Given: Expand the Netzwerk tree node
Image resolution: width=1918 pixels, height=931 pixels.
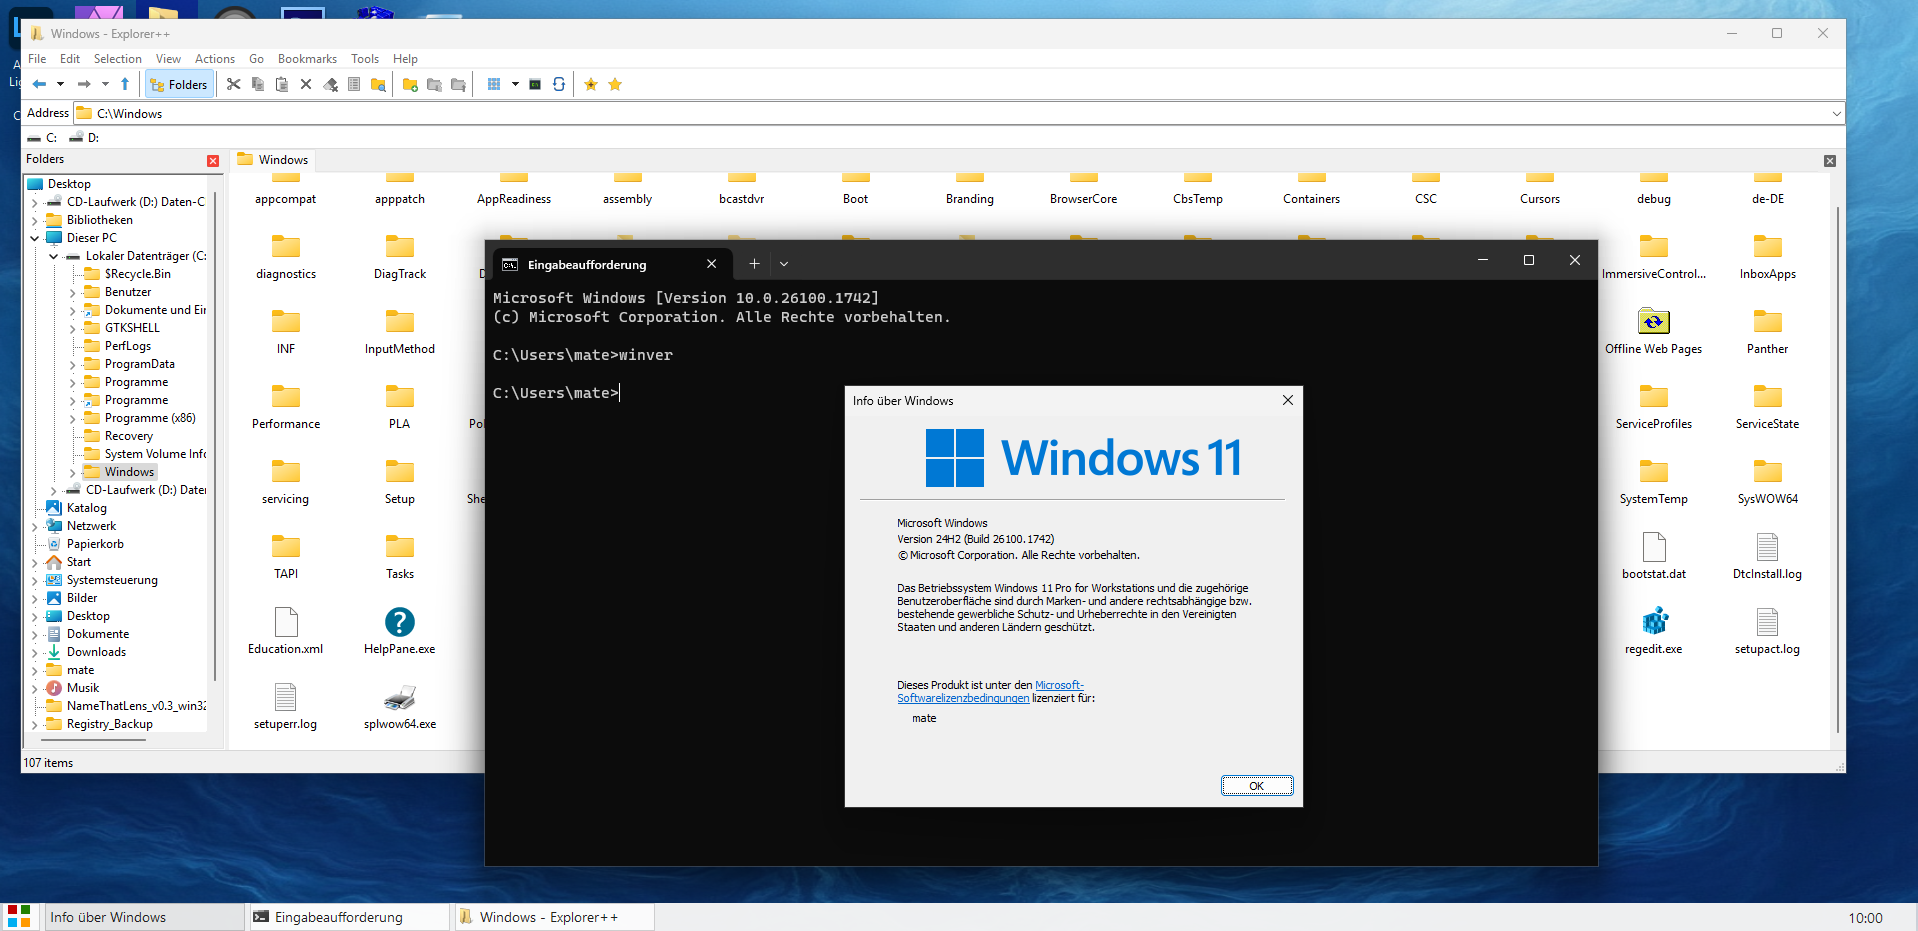Looking at the screenshot, I should coord(35,526).
